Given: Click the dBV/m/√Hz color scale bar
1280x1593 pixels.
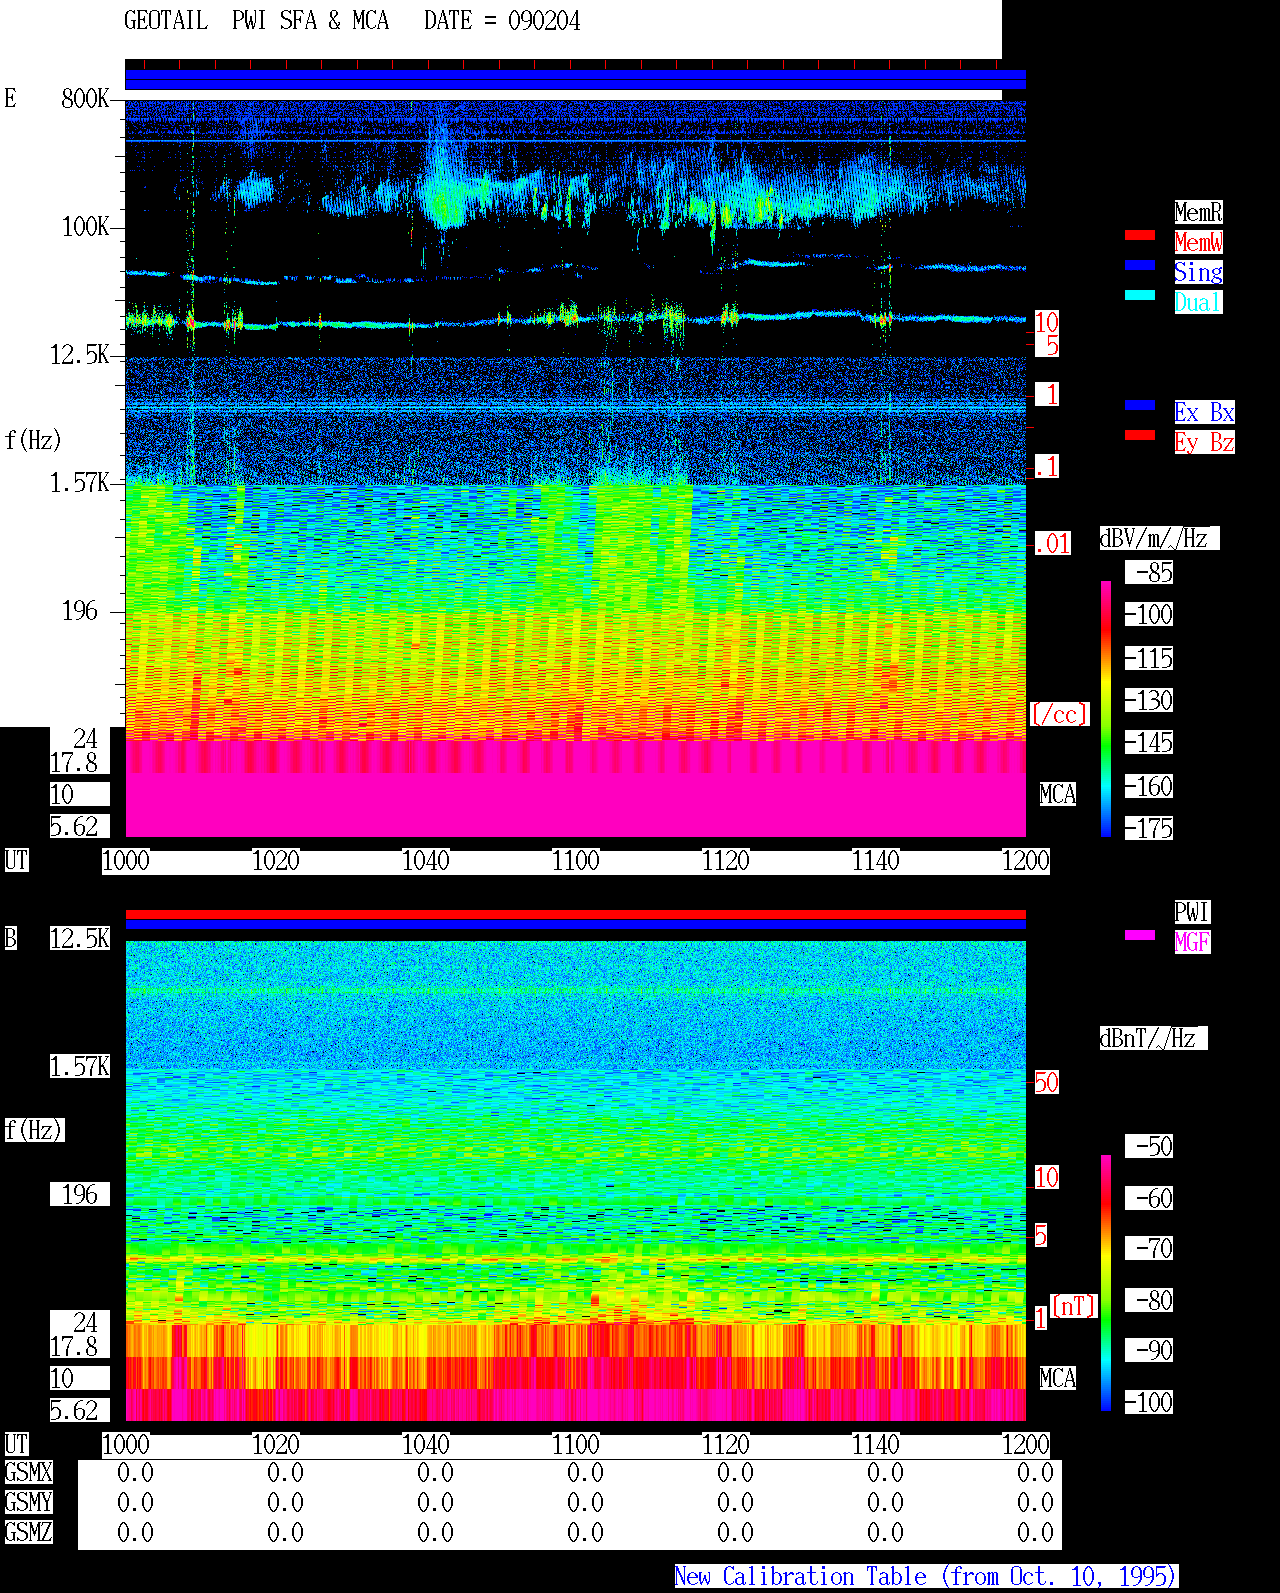Looking at the screenshot, I should [1106, 708].
